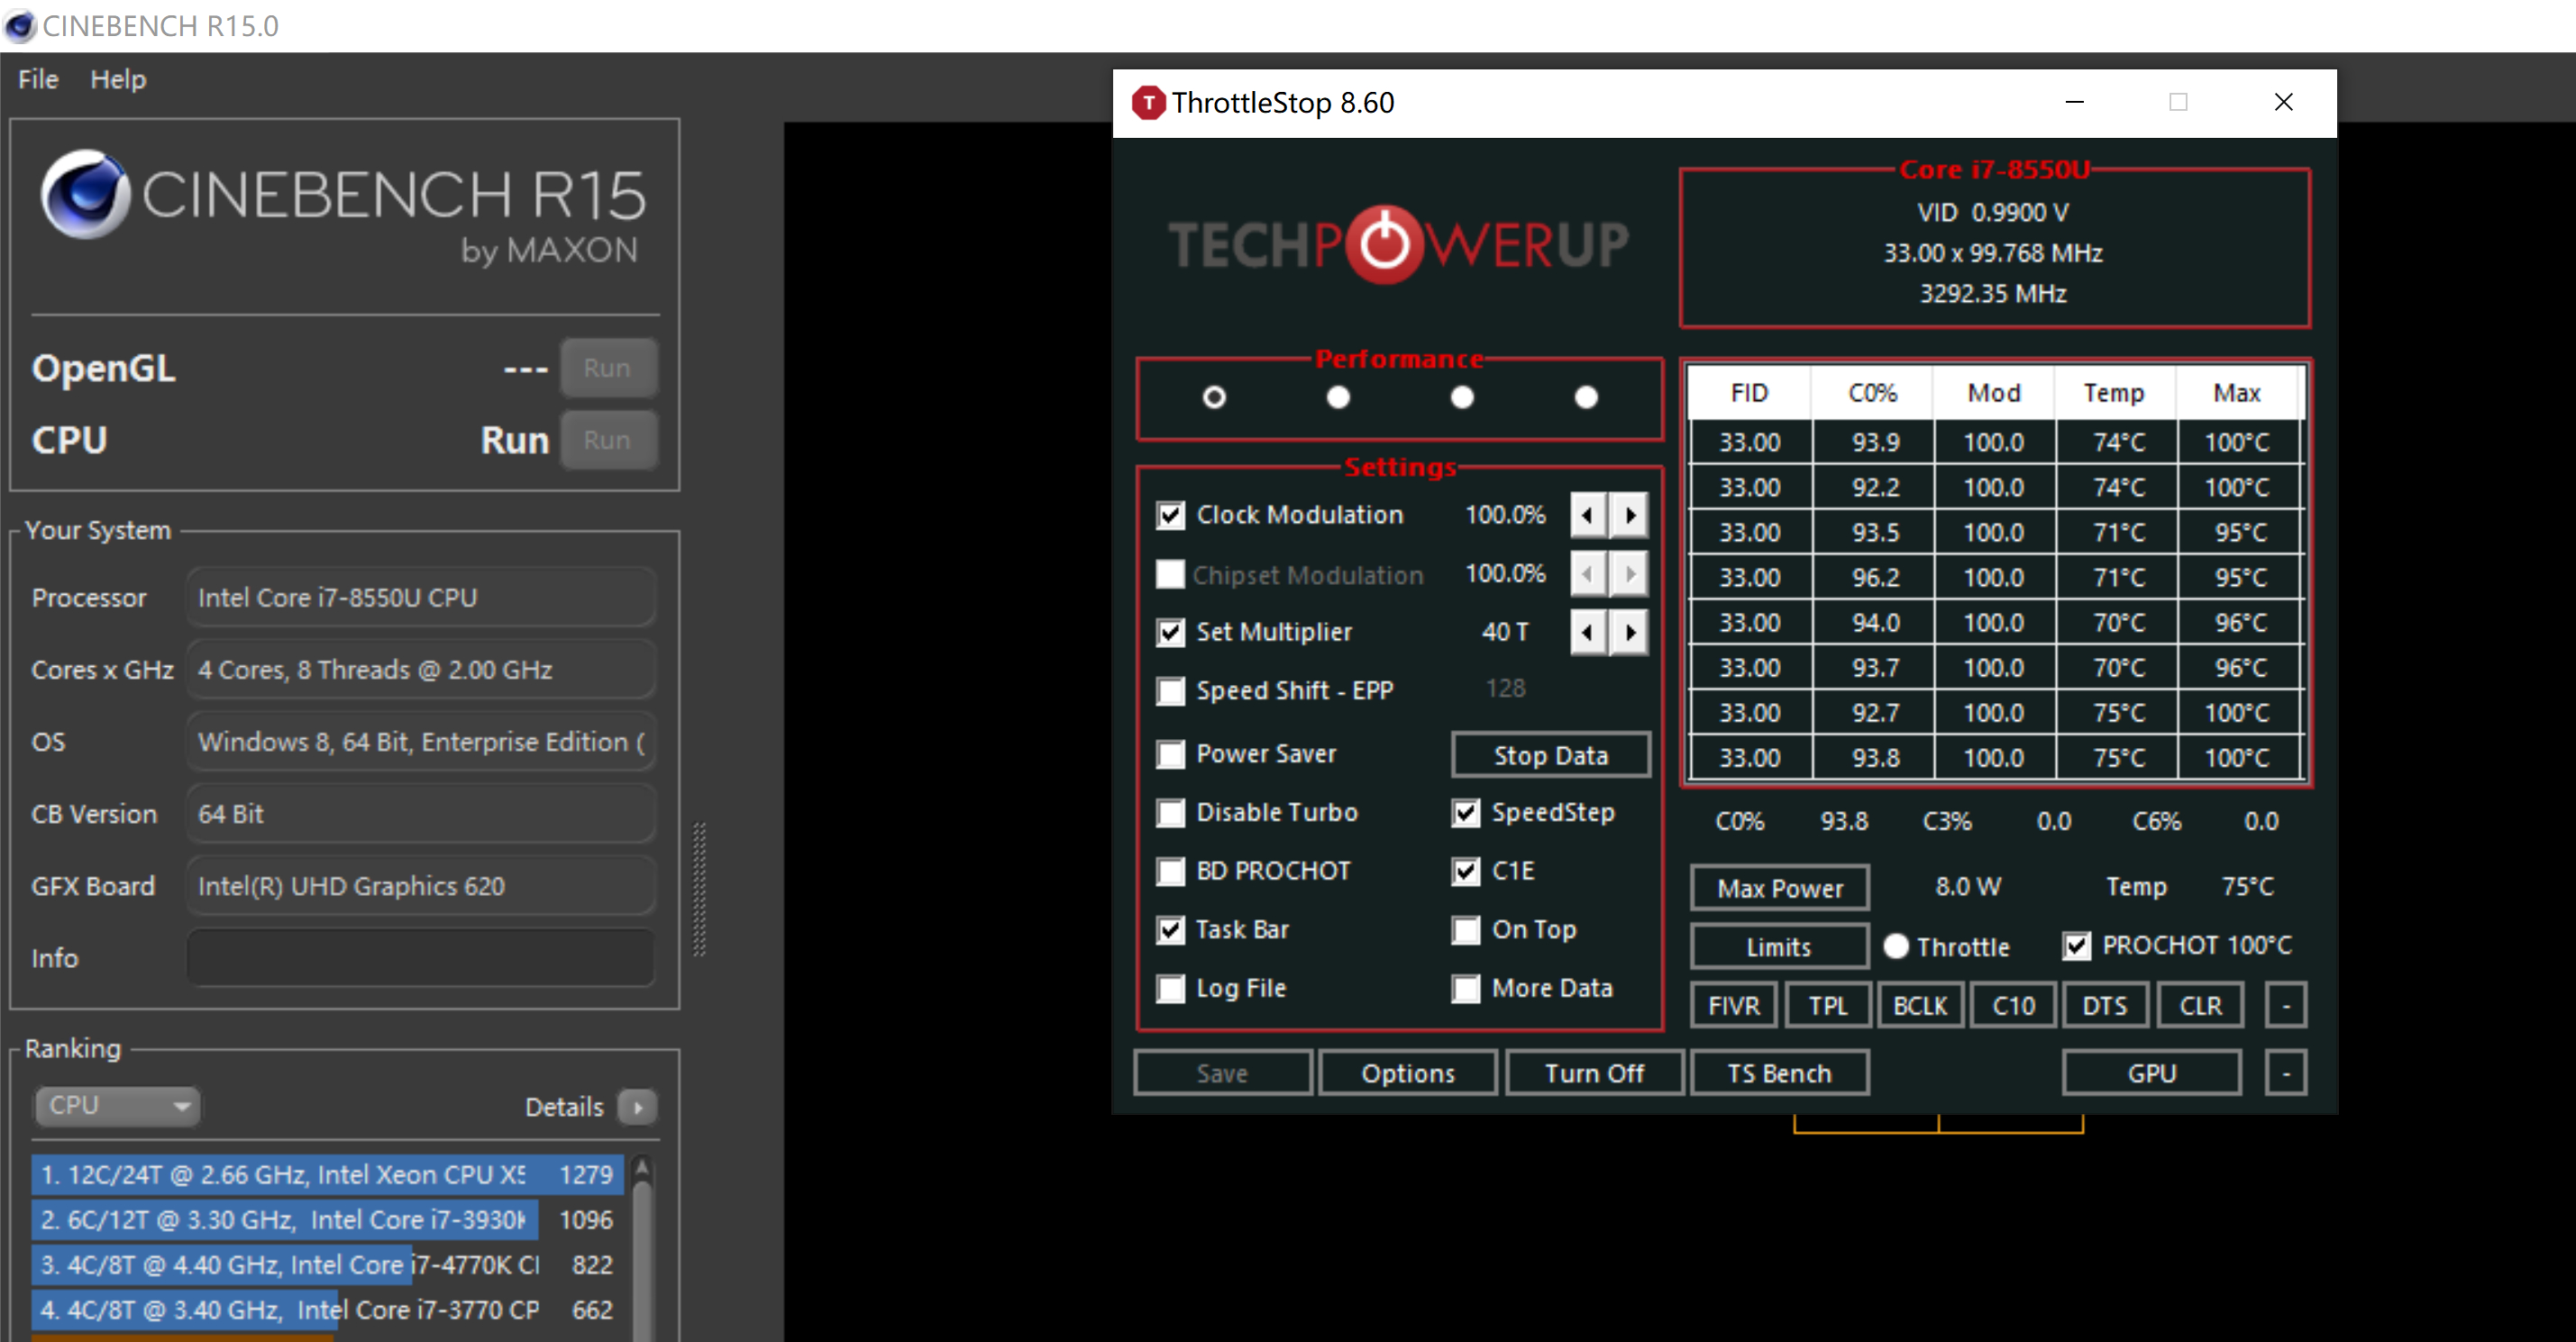This screenshot has height=1342, width=2576.
Task: Click the C10 button
Action: pos(2014,1006)
